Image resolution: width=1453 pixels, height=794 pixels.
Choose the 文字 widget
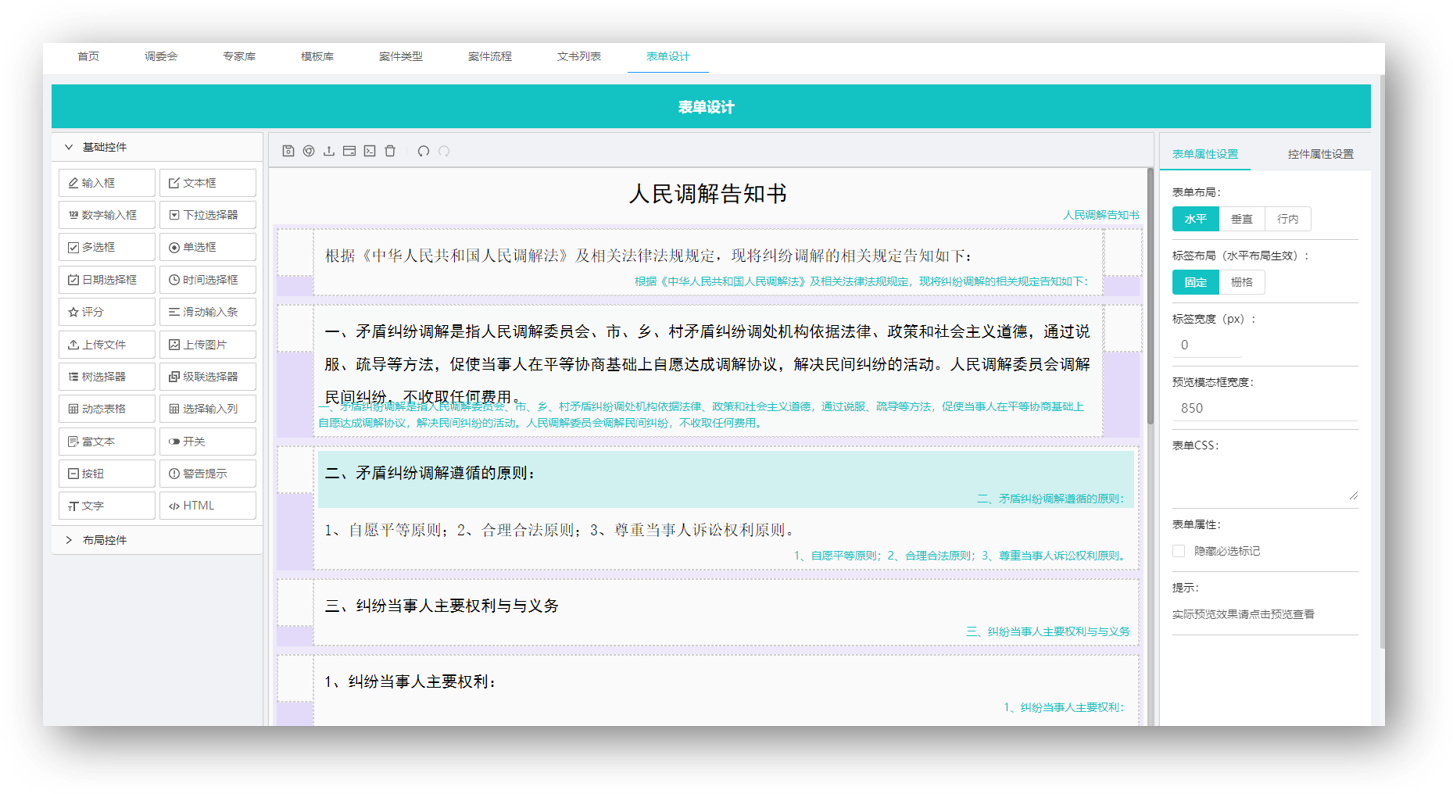click(x=107, y=506)
